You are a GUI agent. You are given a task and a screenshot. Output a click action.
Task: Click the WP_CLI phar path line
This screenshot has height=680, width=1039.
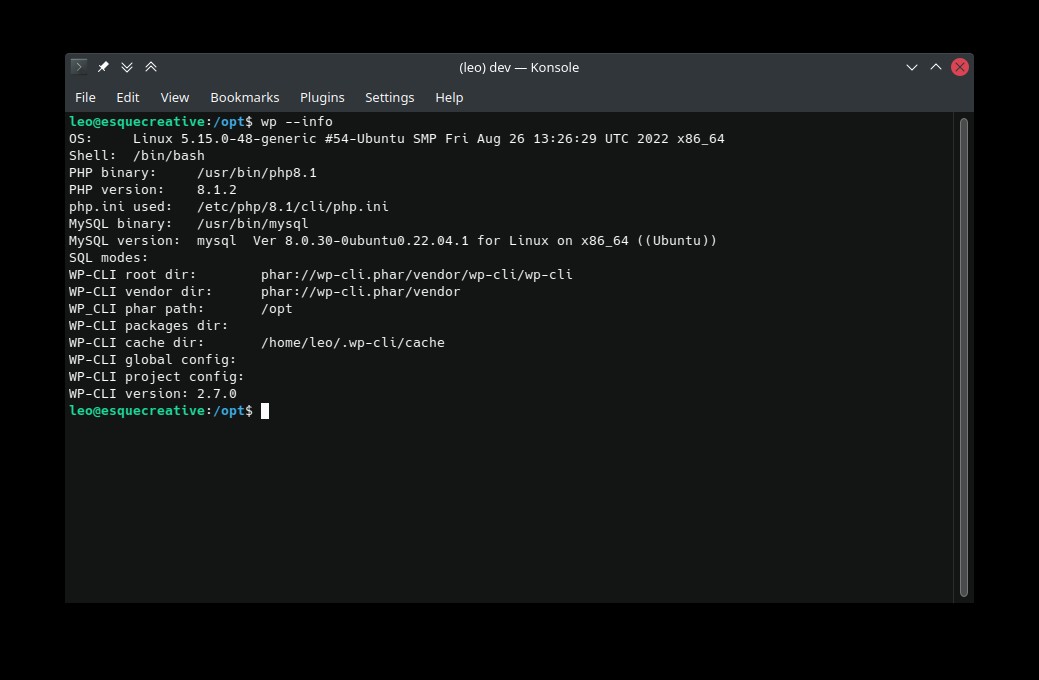[180, 309]
